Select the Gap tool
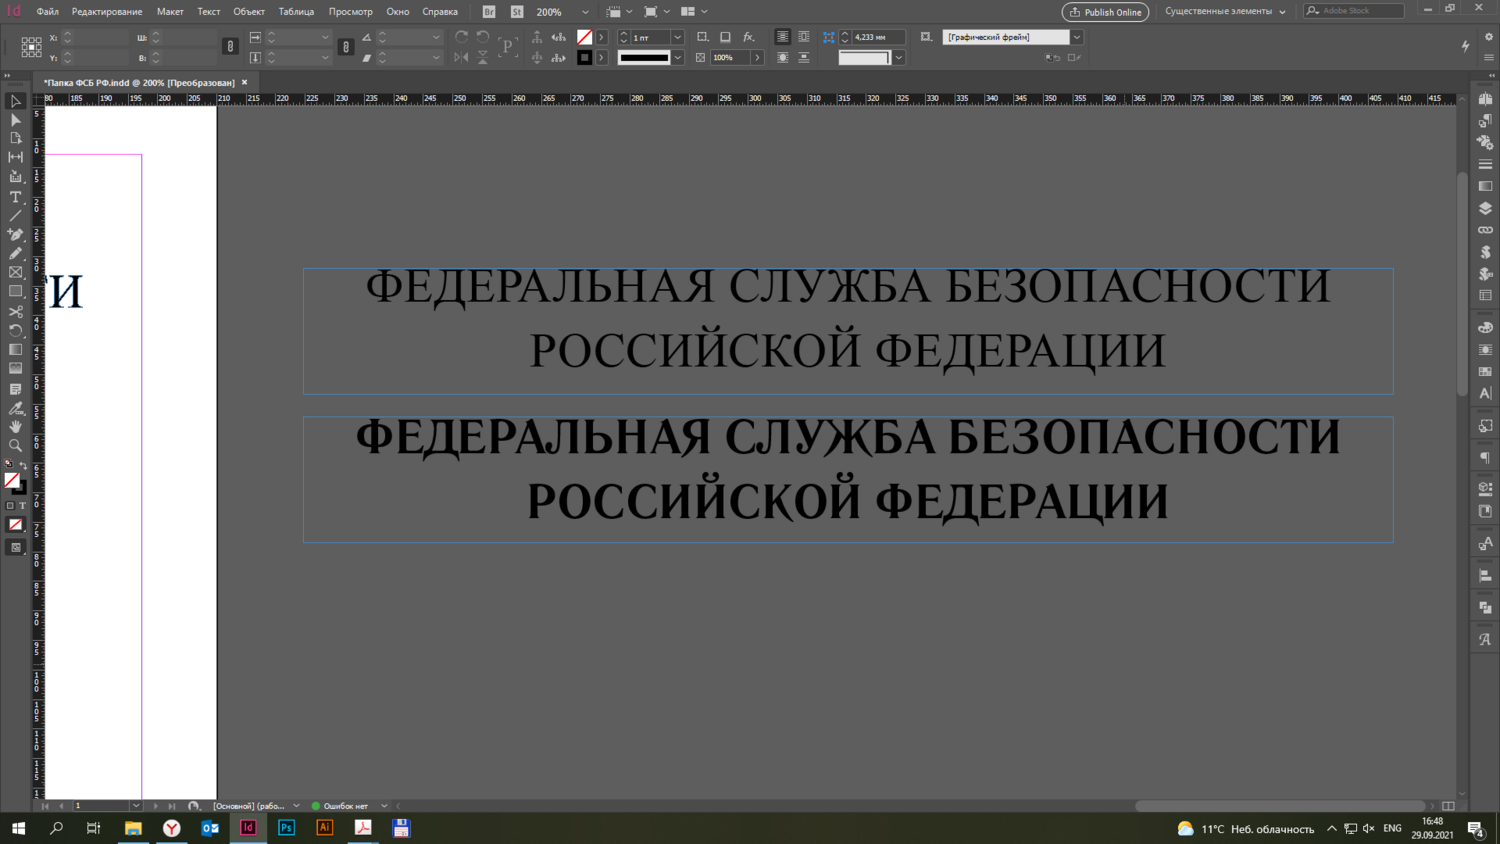This screenshot has height=844, width=1500. (x=15, y=157)
